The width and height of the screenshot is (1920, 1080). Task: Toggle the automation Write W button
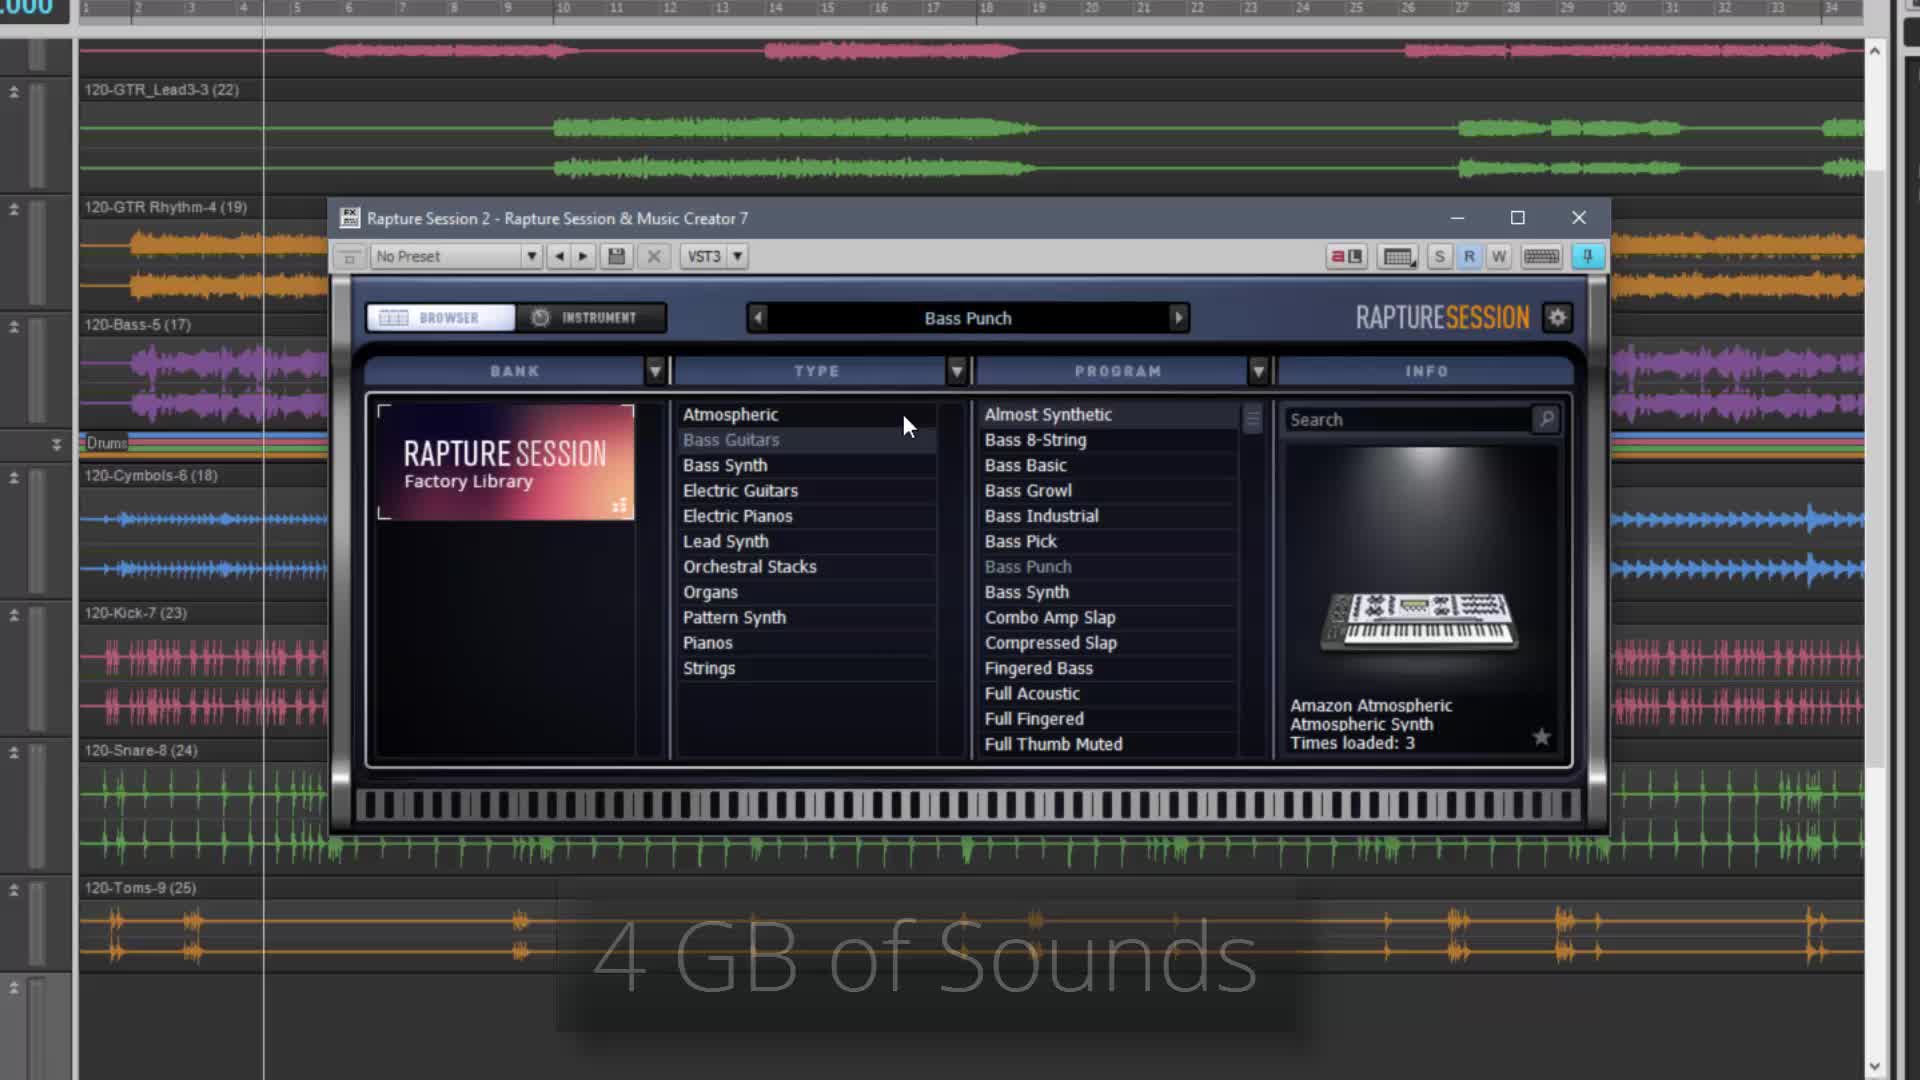1498,256
